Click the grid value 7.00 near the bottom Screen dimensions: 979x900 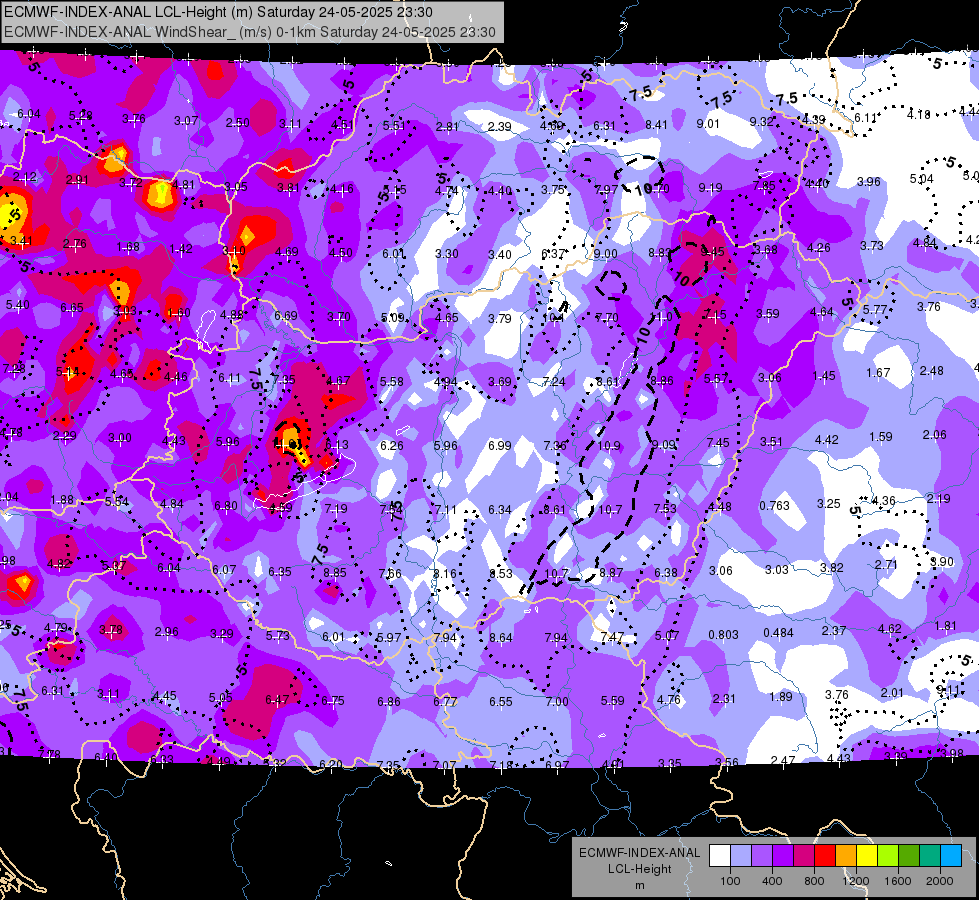point(556,701)
